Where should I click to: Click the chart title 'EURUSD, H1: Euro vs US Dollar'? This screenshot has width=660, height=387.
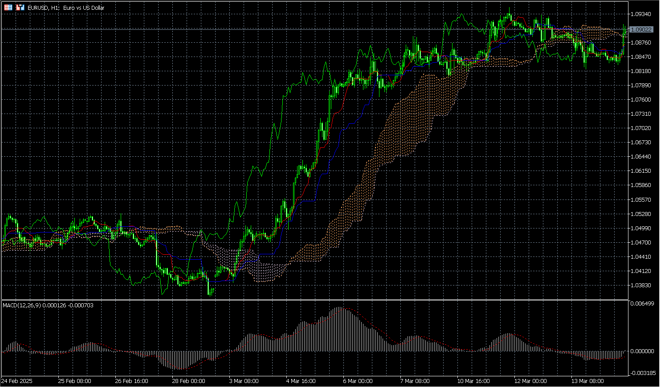pyautogui.click(x=66, y=8)
